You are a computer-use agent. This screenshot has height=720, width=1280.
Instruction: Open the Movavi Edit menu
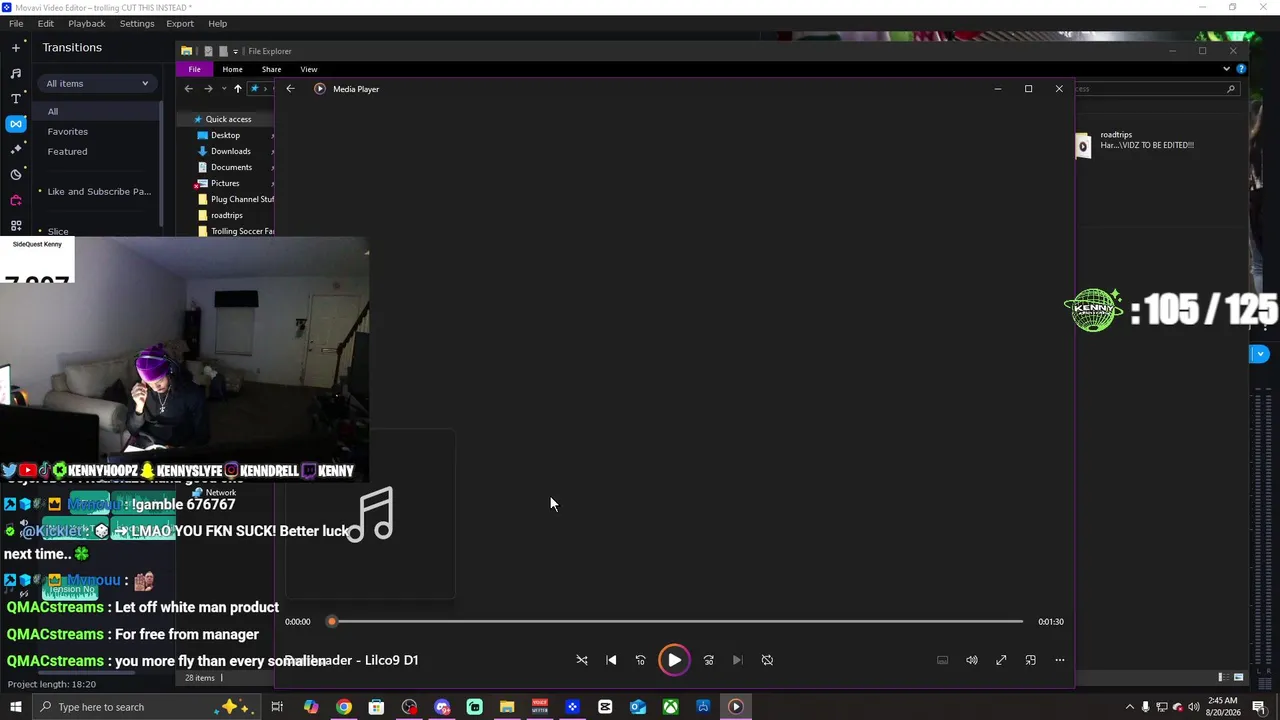coord(46,23)
